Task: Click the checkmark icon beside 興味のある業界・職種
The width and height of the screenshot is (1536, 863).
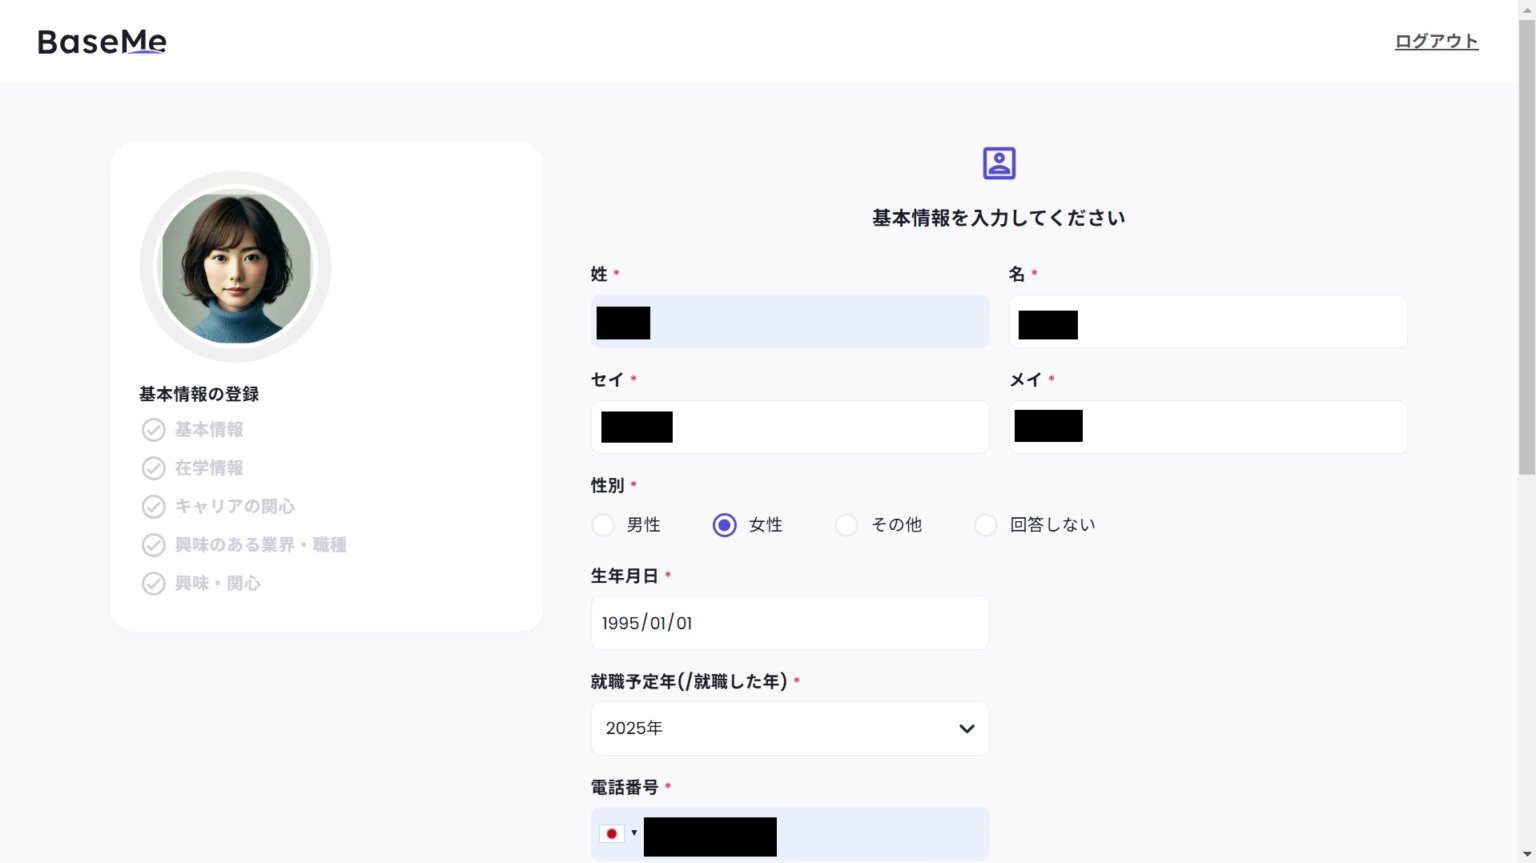Action: (x=153, y=544)
